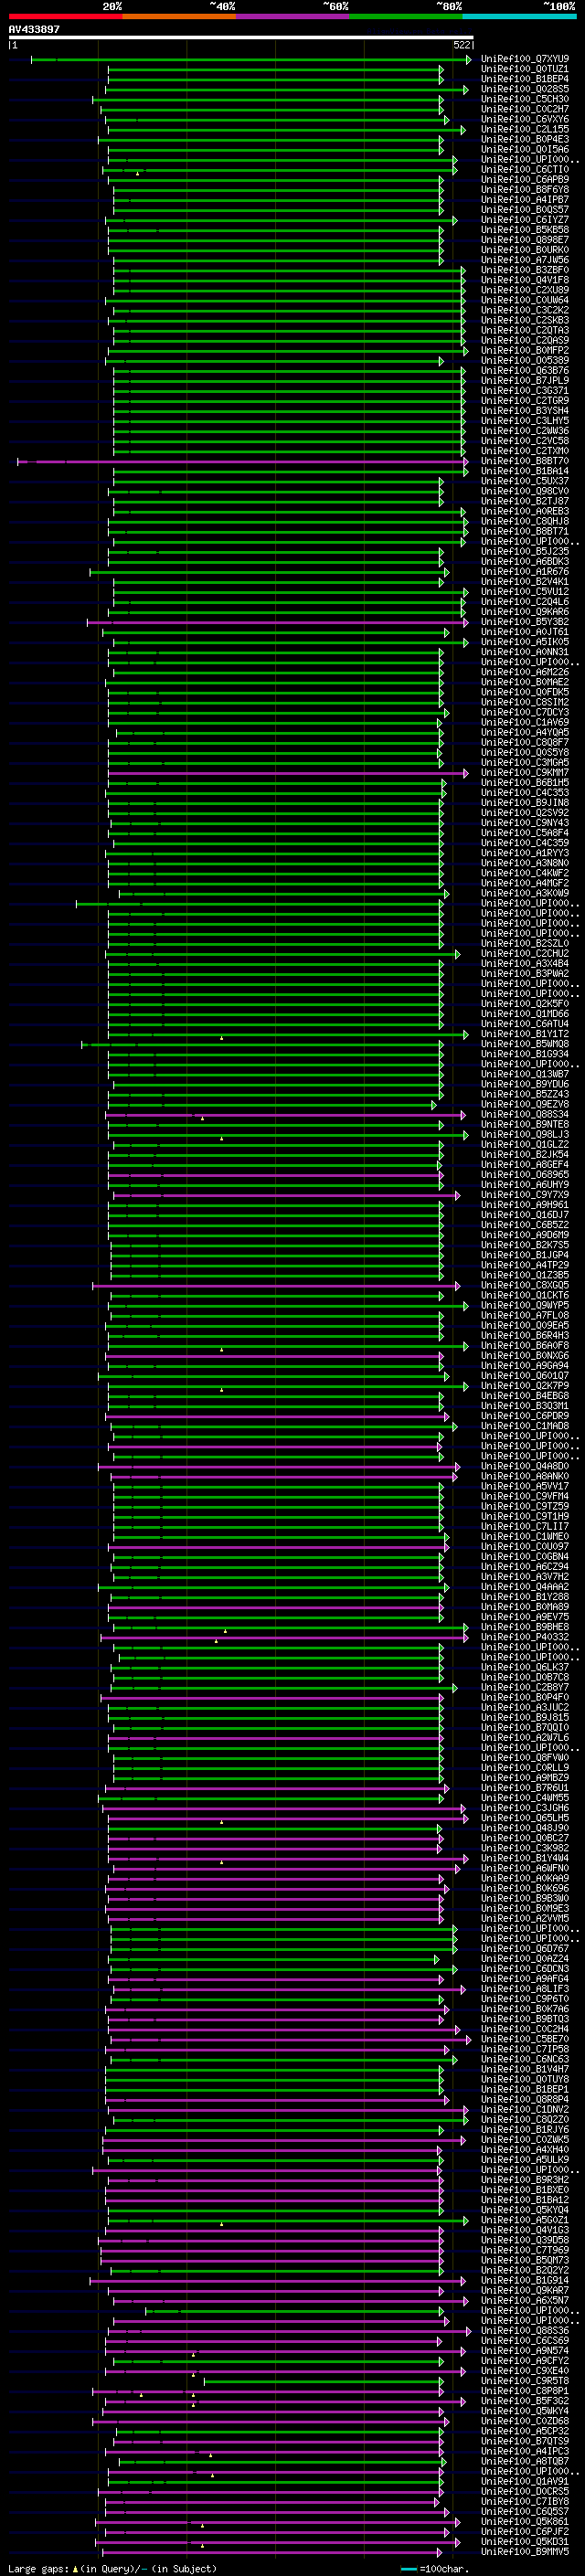Screen dimensions: 585x2576
Task: Select the UniRef100_C6APB9 label
Action: pos(525,179)
